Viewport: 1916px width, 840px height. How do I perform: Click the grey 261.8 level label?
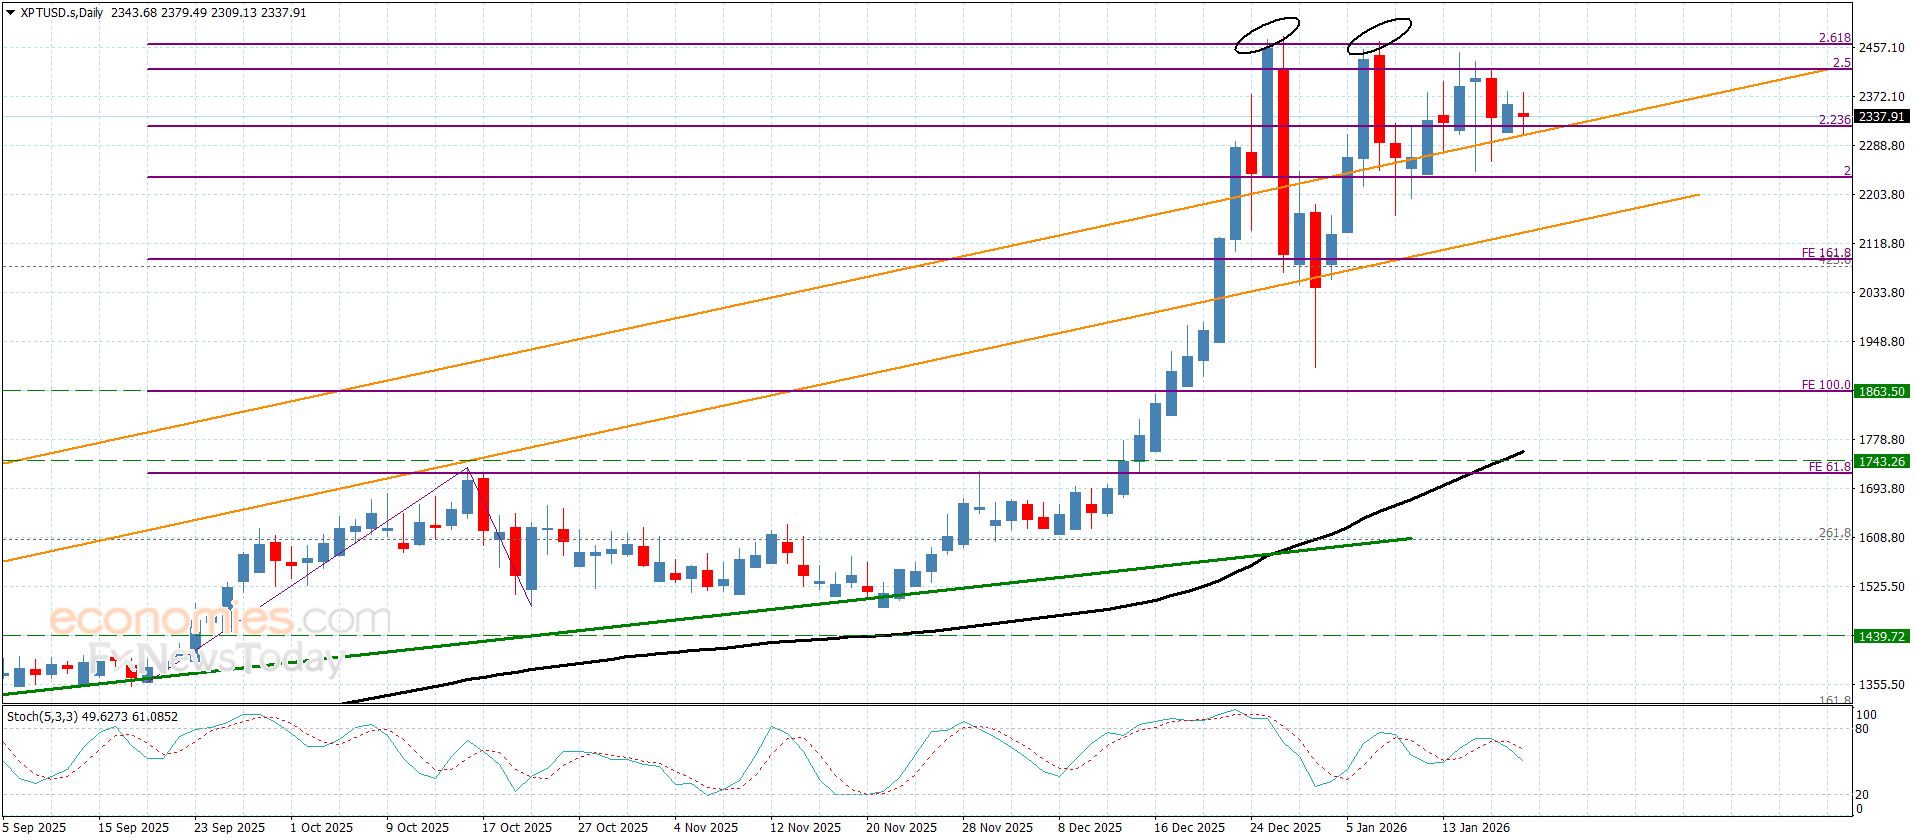click(x=1834, y=534)
